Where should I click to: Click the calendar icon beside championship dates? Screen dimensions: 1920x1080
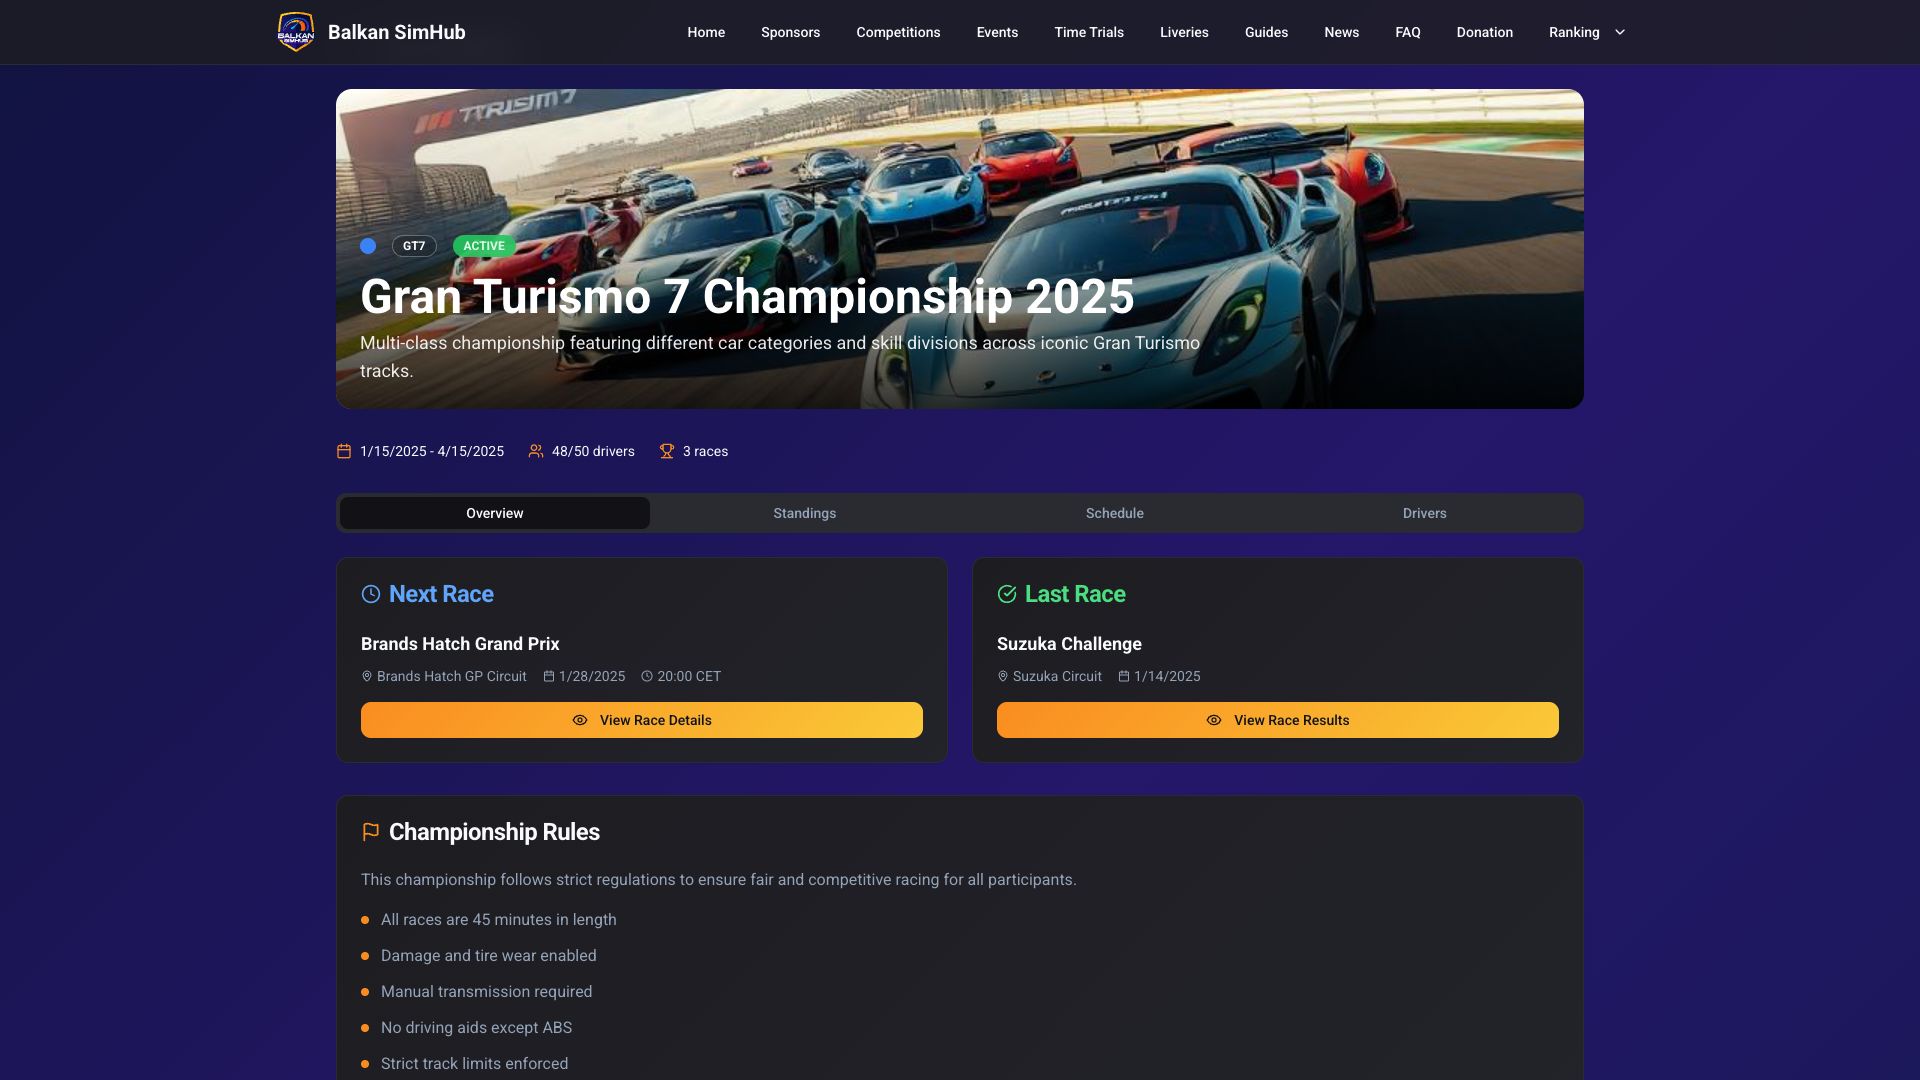[x=344, y=451]
